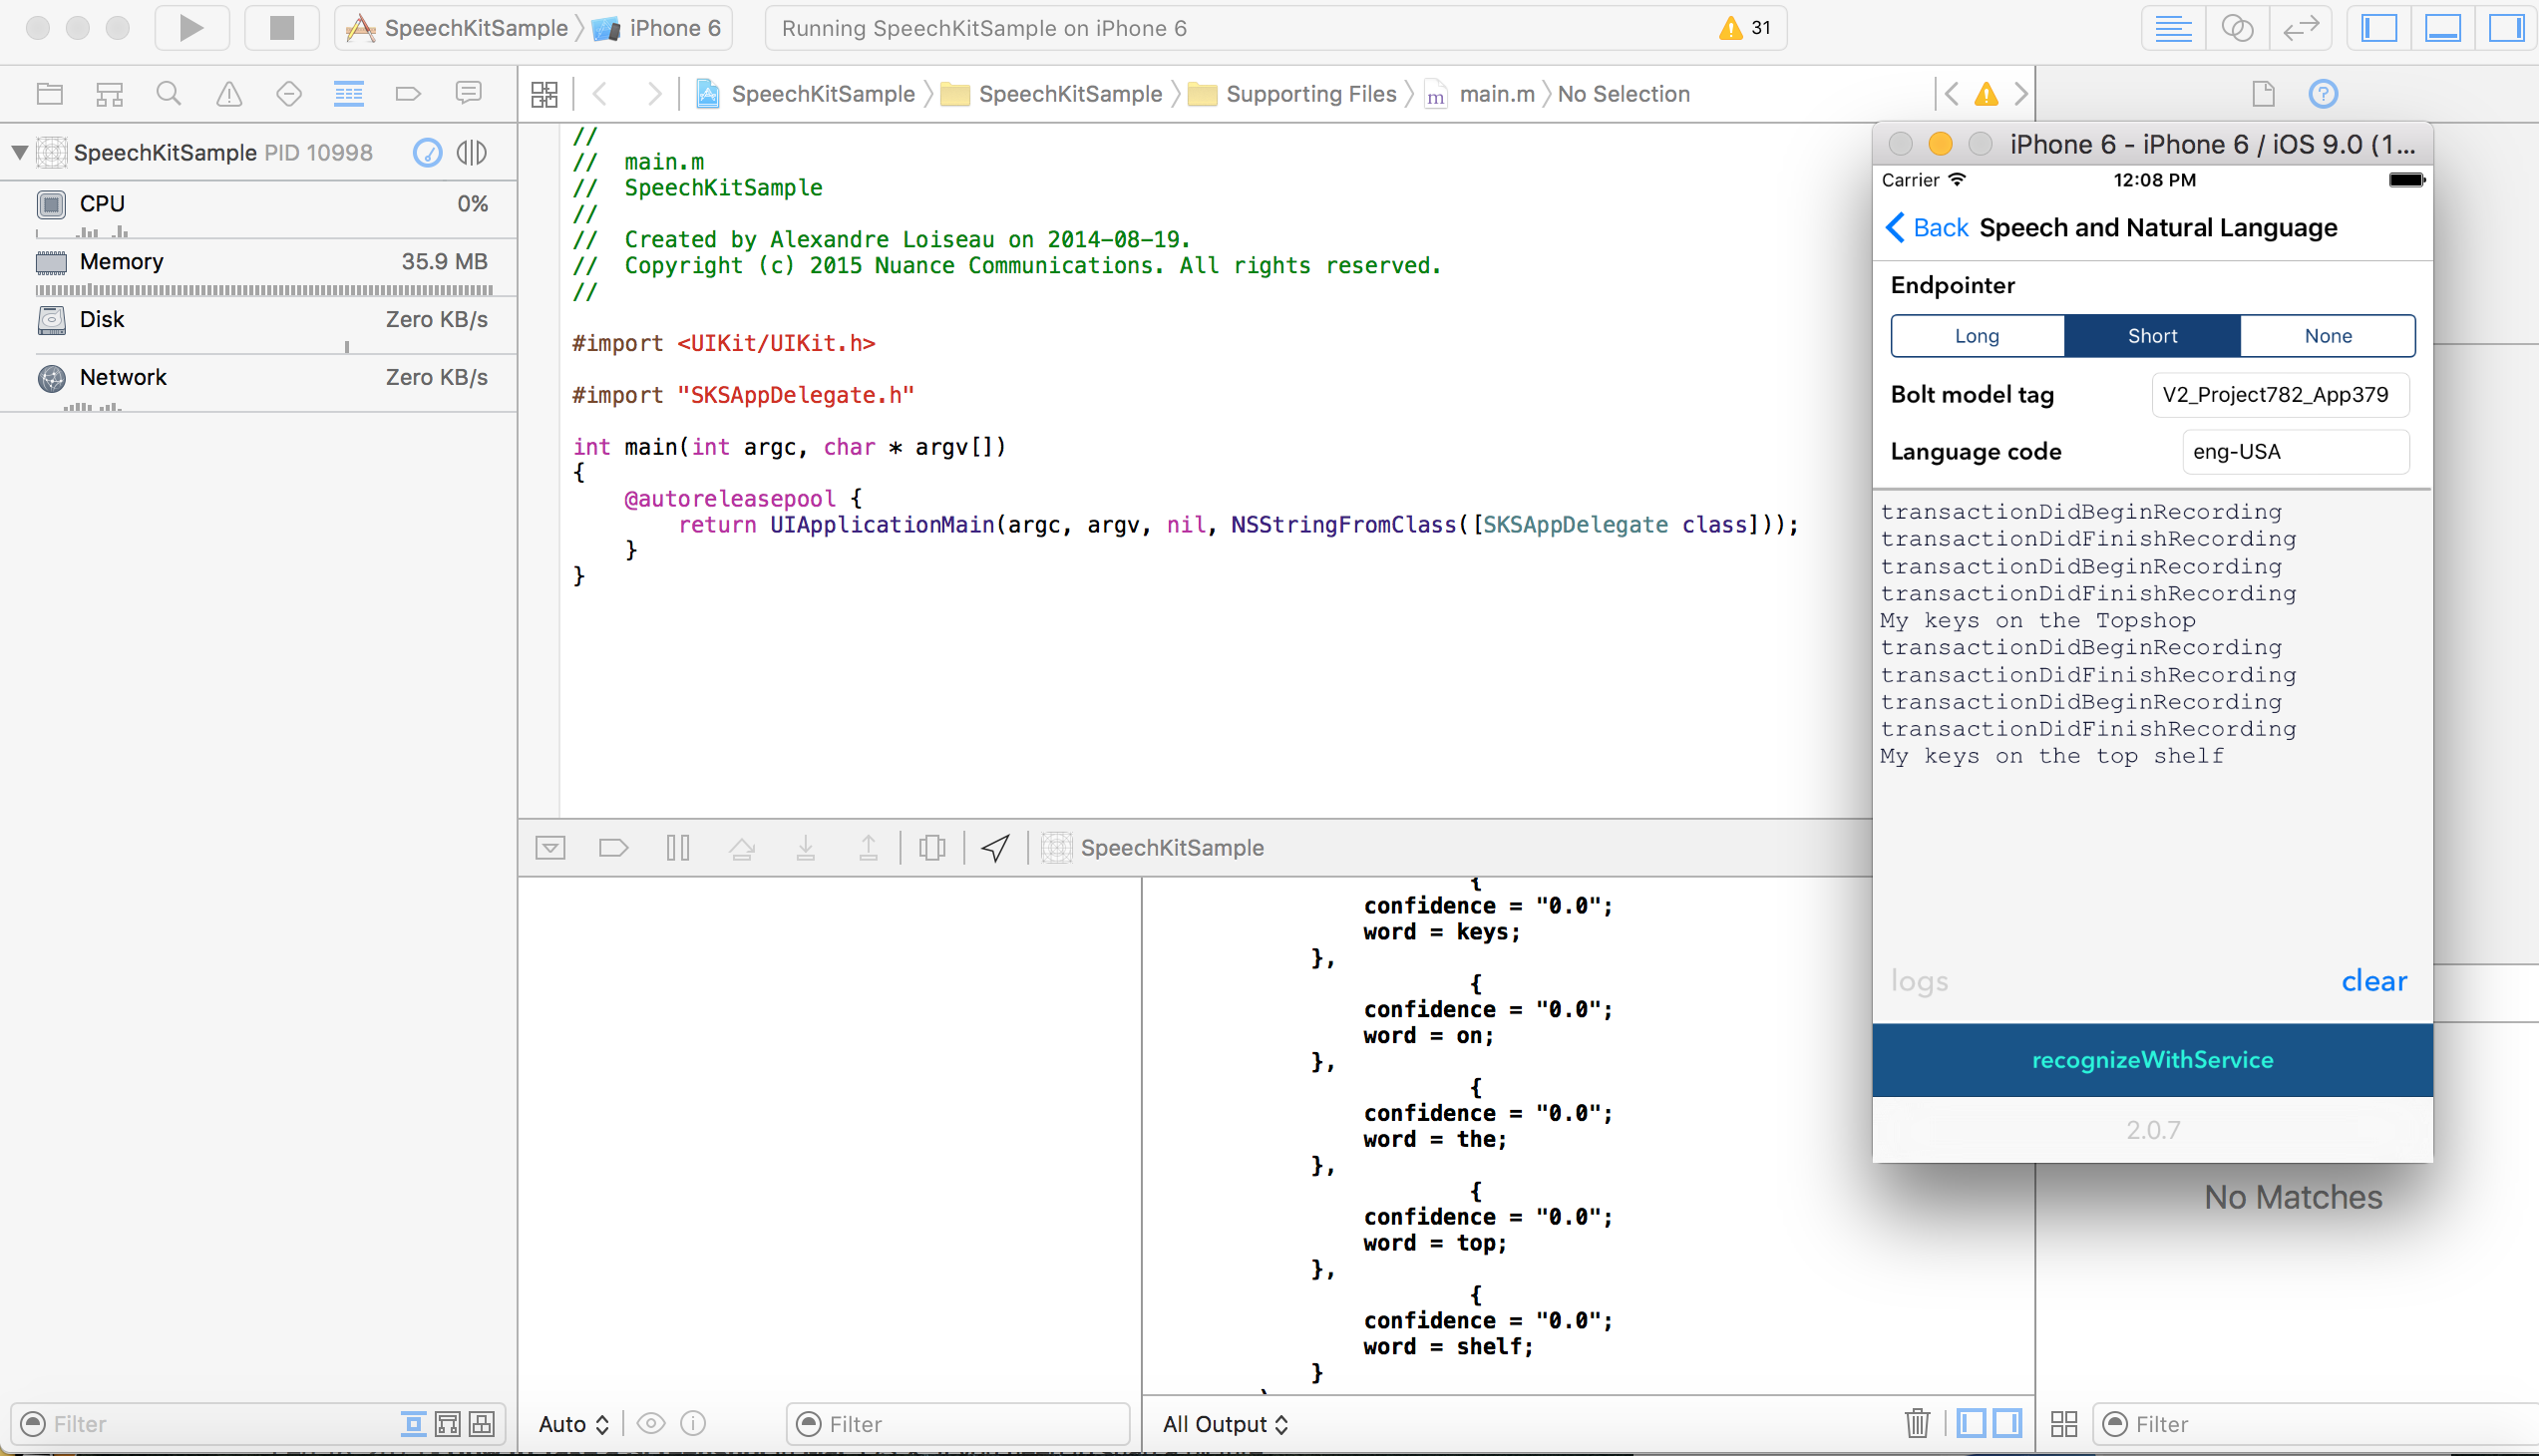The width and height of the screenshot is (2539, 1456).
Task: Select Long endpointer option
Action: click(1977, 336)
